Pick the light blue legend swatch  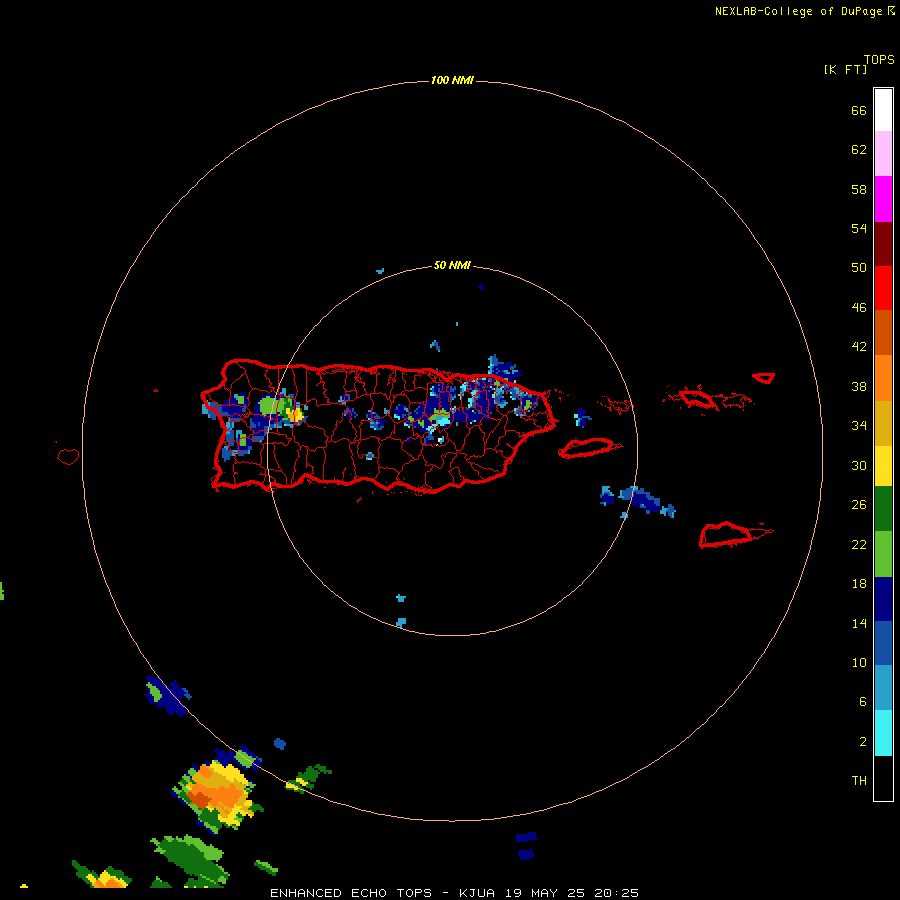[883, 688]
